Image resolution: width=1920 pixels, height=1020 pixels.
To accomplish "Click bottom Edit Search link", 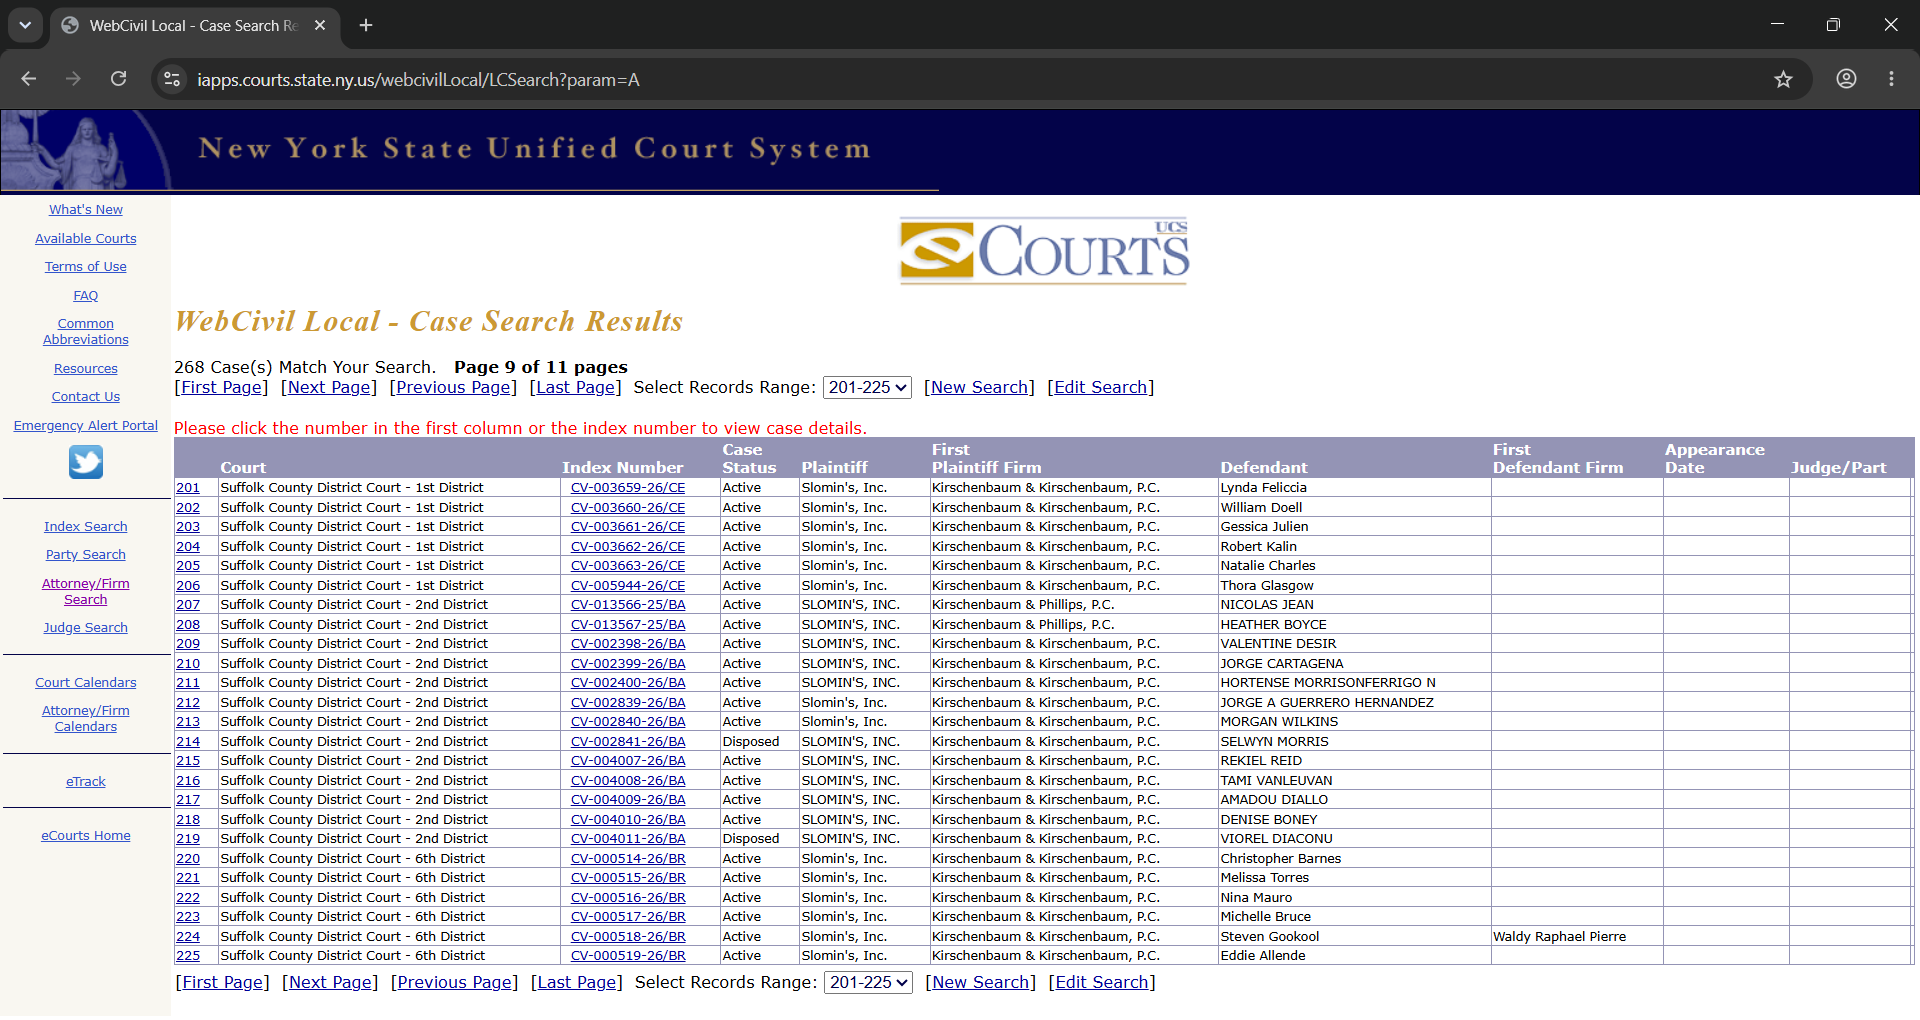I will click(1101, 983).
